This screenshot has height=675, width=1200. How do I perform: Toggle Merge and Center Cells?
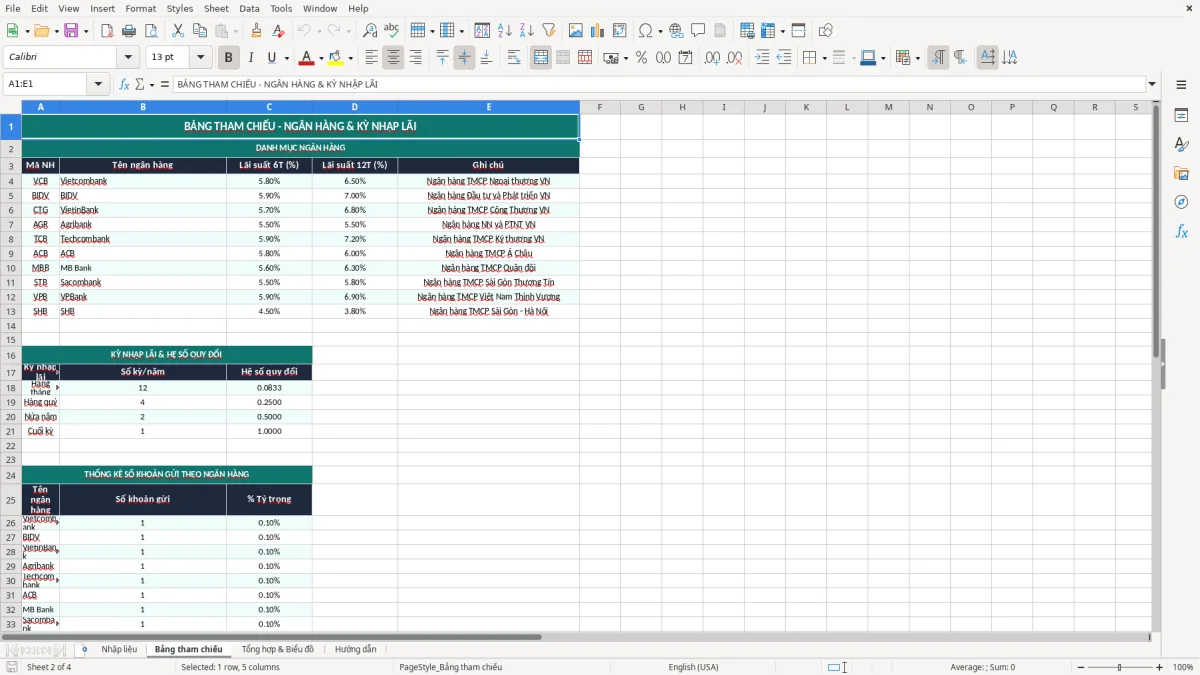tap(541, 58)
